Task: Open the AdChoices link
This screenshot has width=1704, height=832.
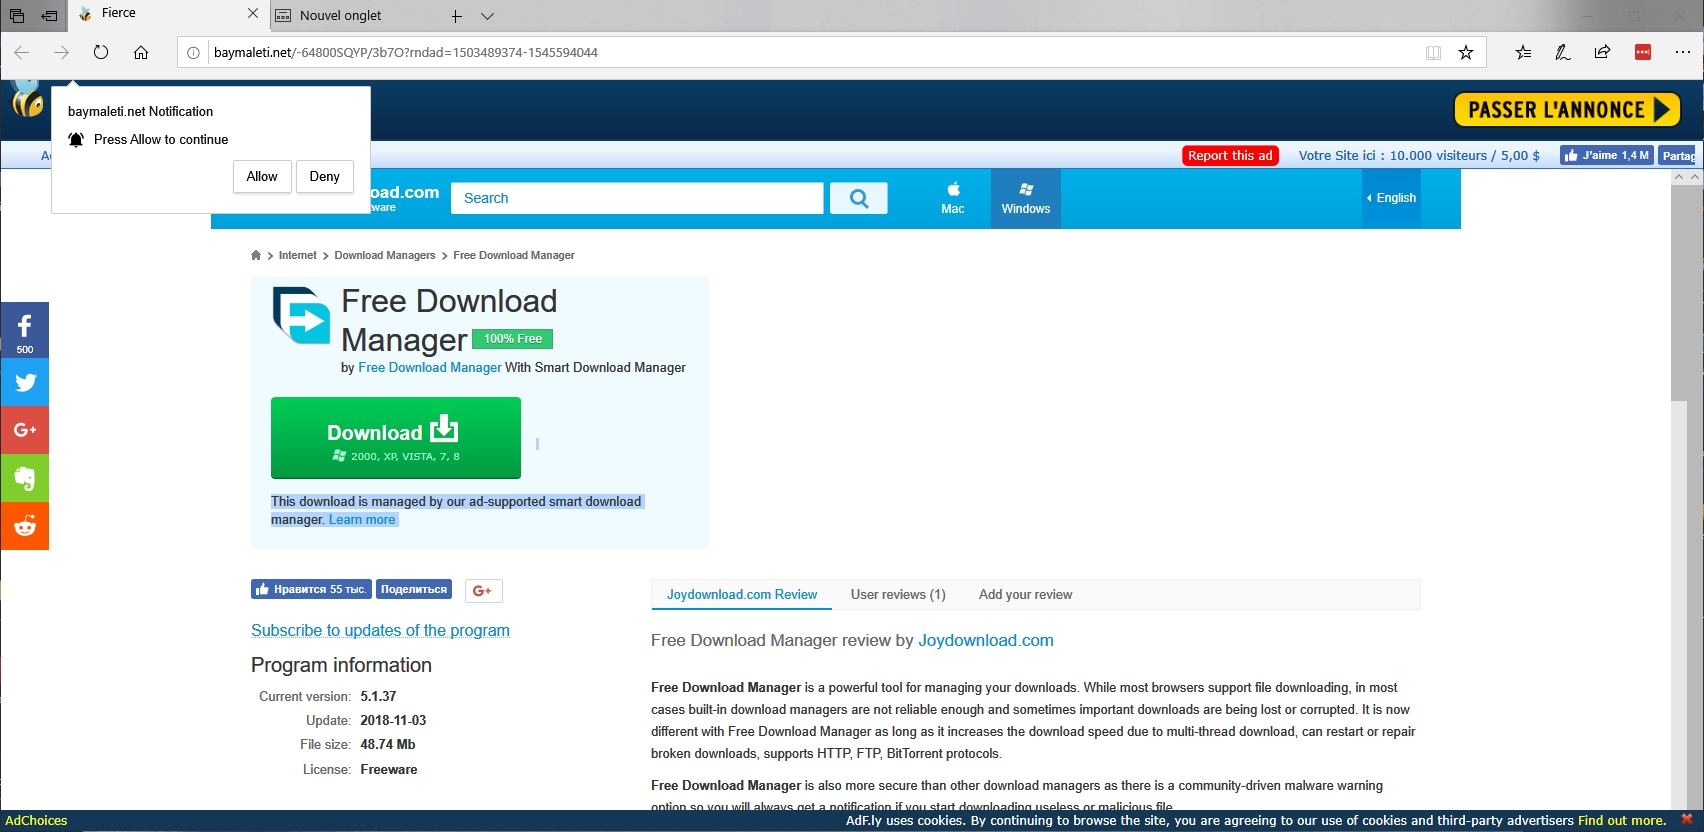Action: click(x=36, y=820)
